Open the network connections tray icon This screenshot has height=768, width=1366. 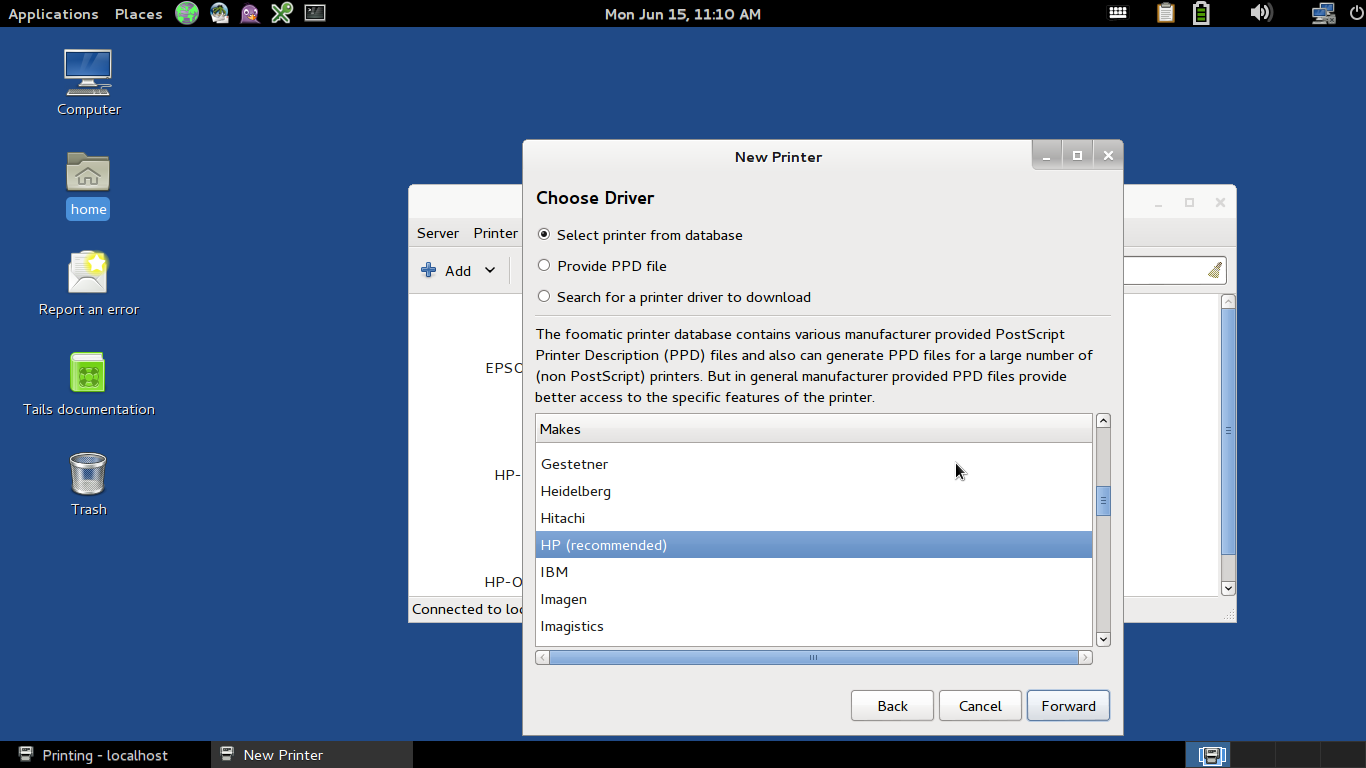tap(1323, 13)
